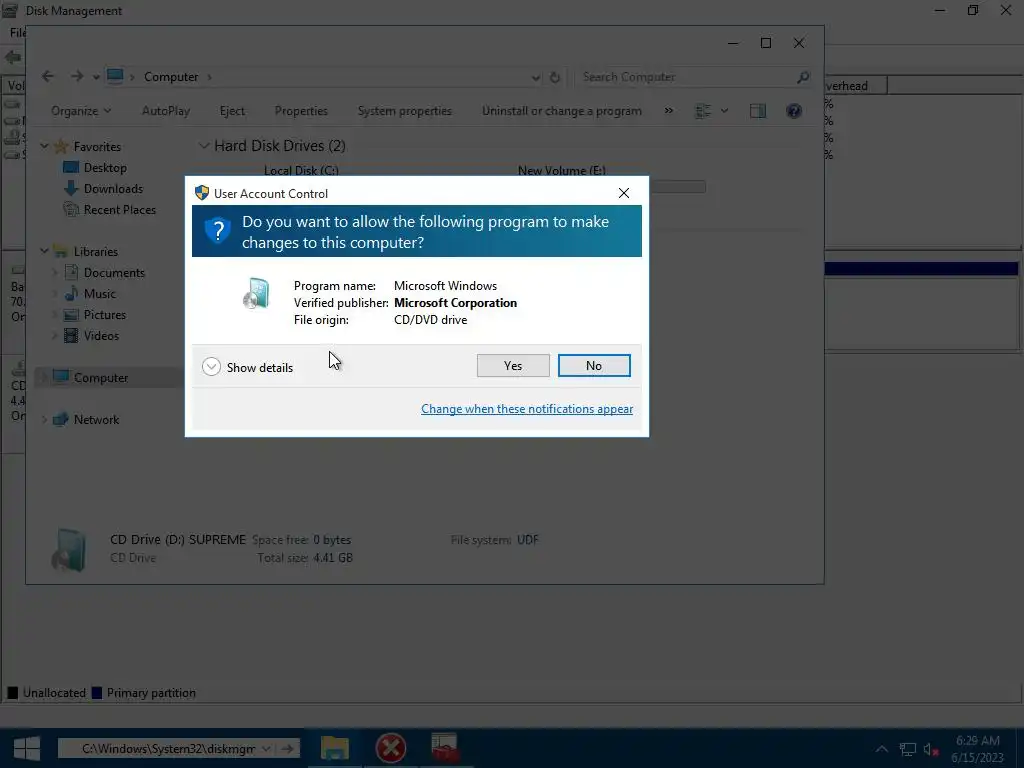This screenshot has height=768, width=1024.
Task: Close the User Account Control dialog
Action: [x=624, y=193]
